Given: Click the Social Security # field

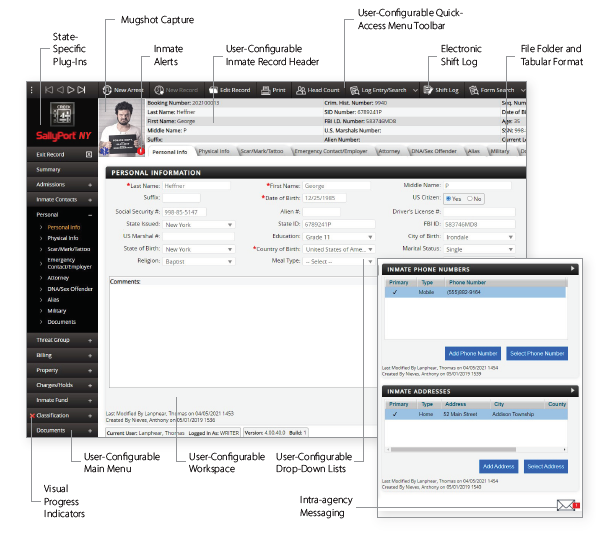Looking at the screenshot, I should point(184,212).
